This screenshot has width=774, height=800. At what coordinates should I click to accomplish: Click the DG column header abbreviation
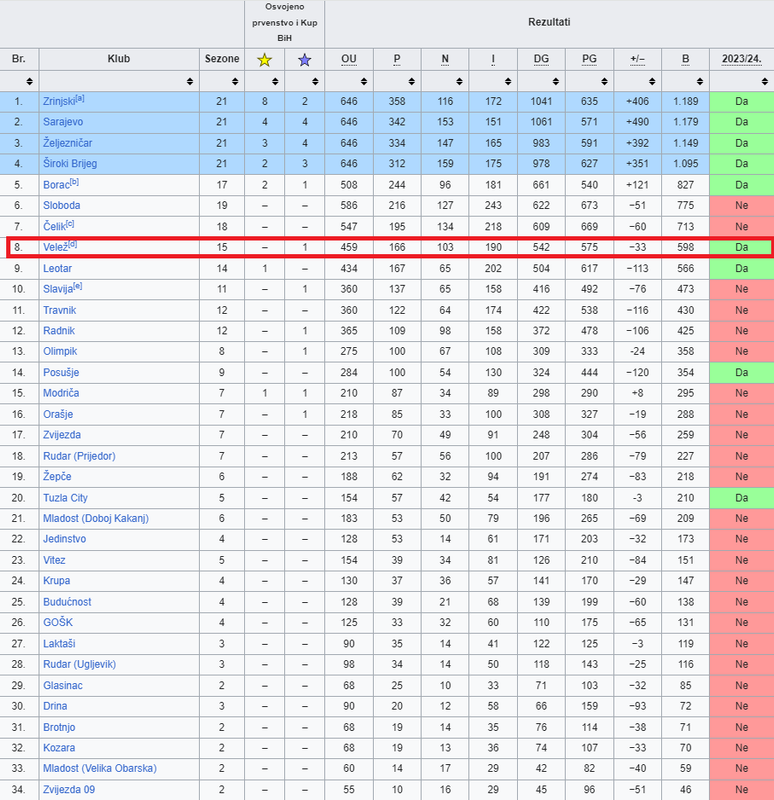click(x=541, y=59)
